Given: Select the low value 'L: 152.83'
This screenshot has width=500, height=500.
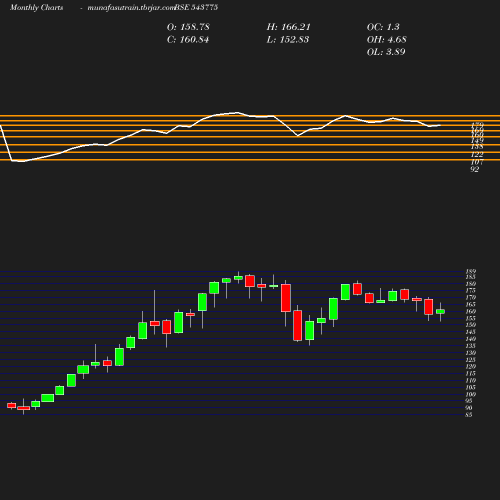Looking at the screenshot, I should point(288,40).
